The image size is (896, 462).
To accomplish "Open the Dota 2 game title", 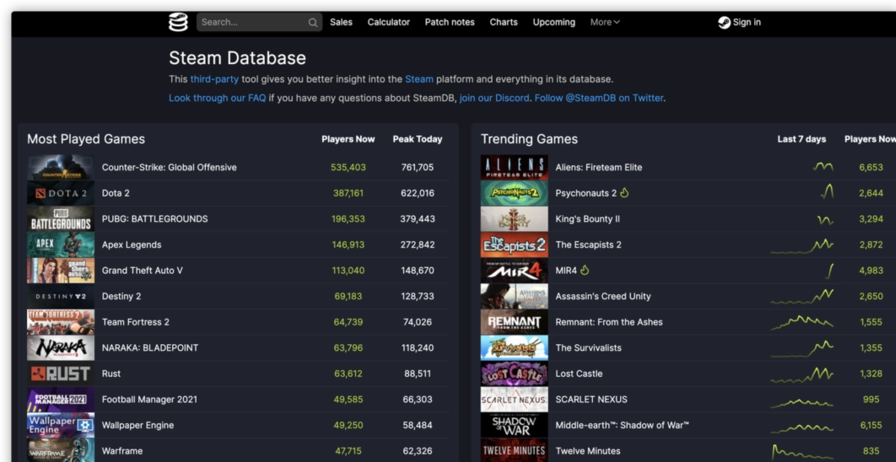I will tap(115, 193).
